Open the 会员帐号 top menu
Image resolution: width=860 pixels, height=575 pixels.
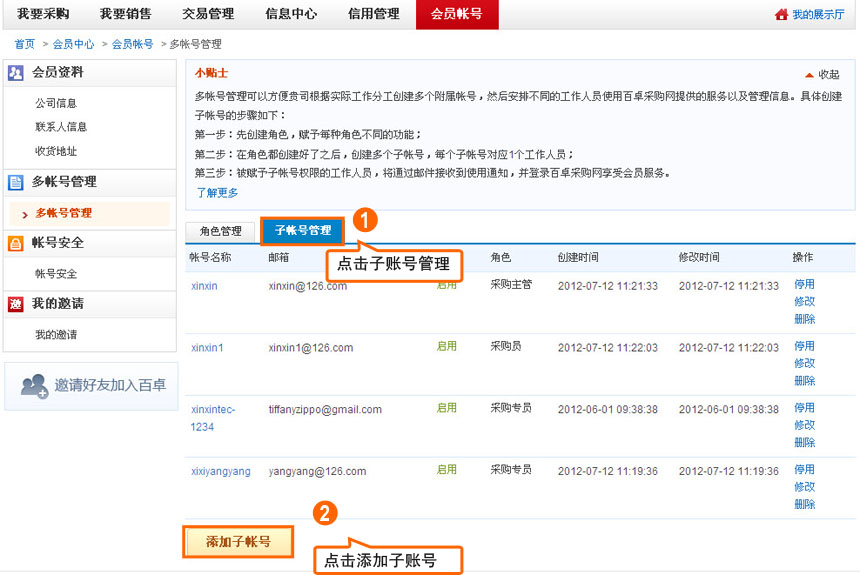pyautogui.click(x=456, y=14)
